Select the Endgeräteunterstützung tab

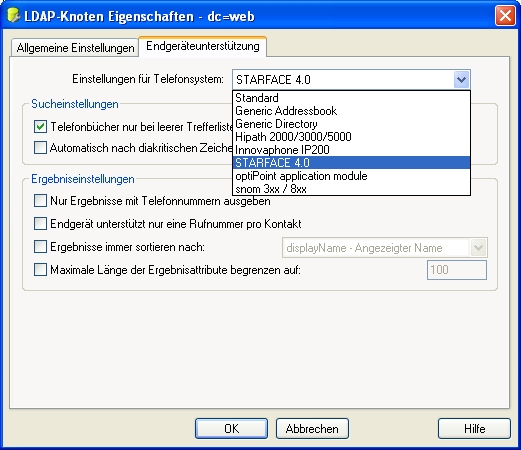coord(203,46)
